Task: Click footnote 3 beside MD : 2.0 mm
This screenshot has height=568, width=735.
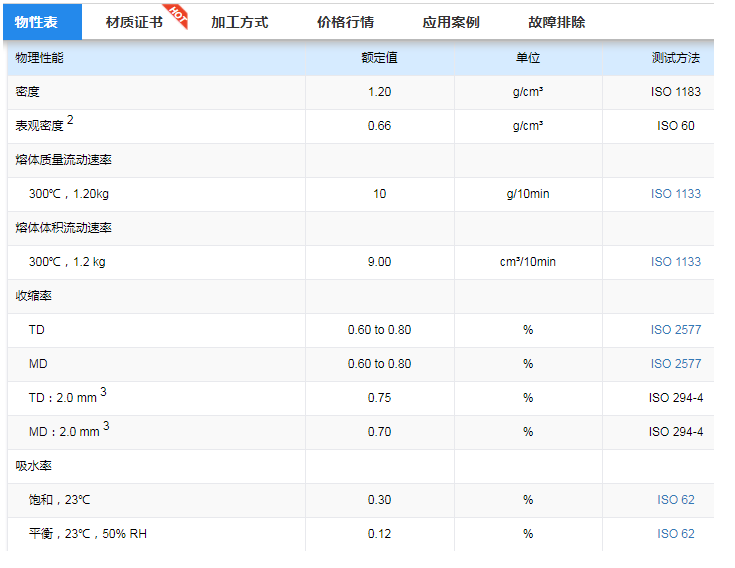Action: tap(106, 427)
